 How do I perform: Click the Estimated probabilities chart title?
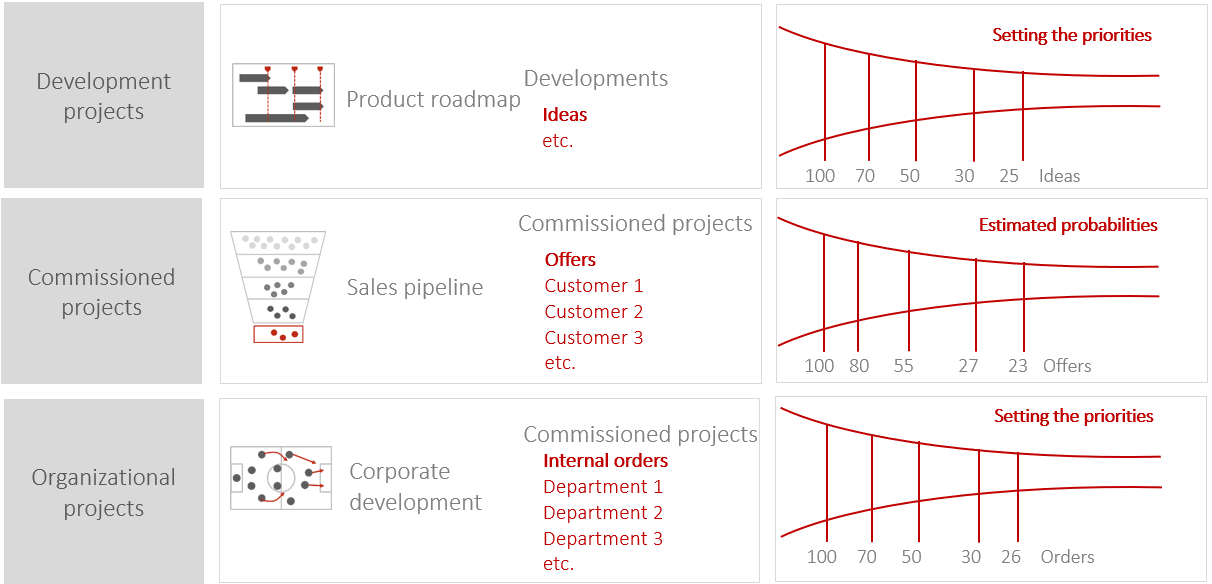[1068, 226]
